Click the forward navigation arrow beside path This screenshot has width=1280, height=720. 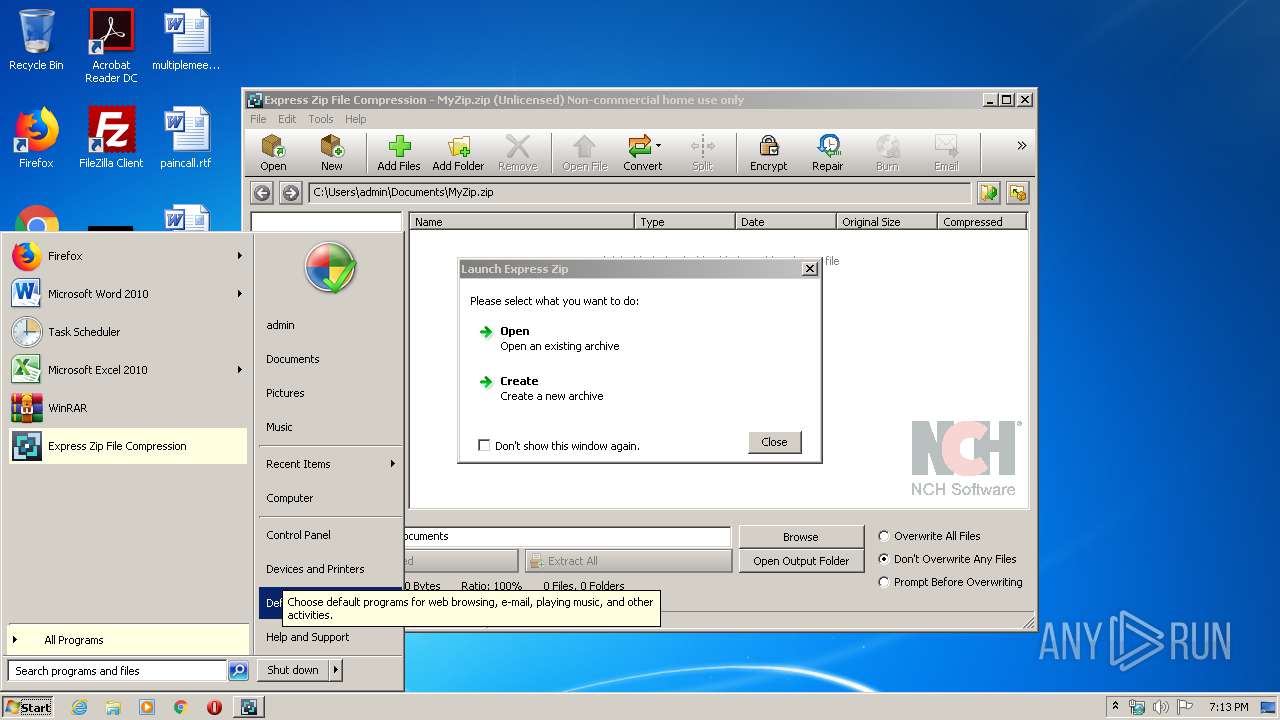click(x=291, y=193)
